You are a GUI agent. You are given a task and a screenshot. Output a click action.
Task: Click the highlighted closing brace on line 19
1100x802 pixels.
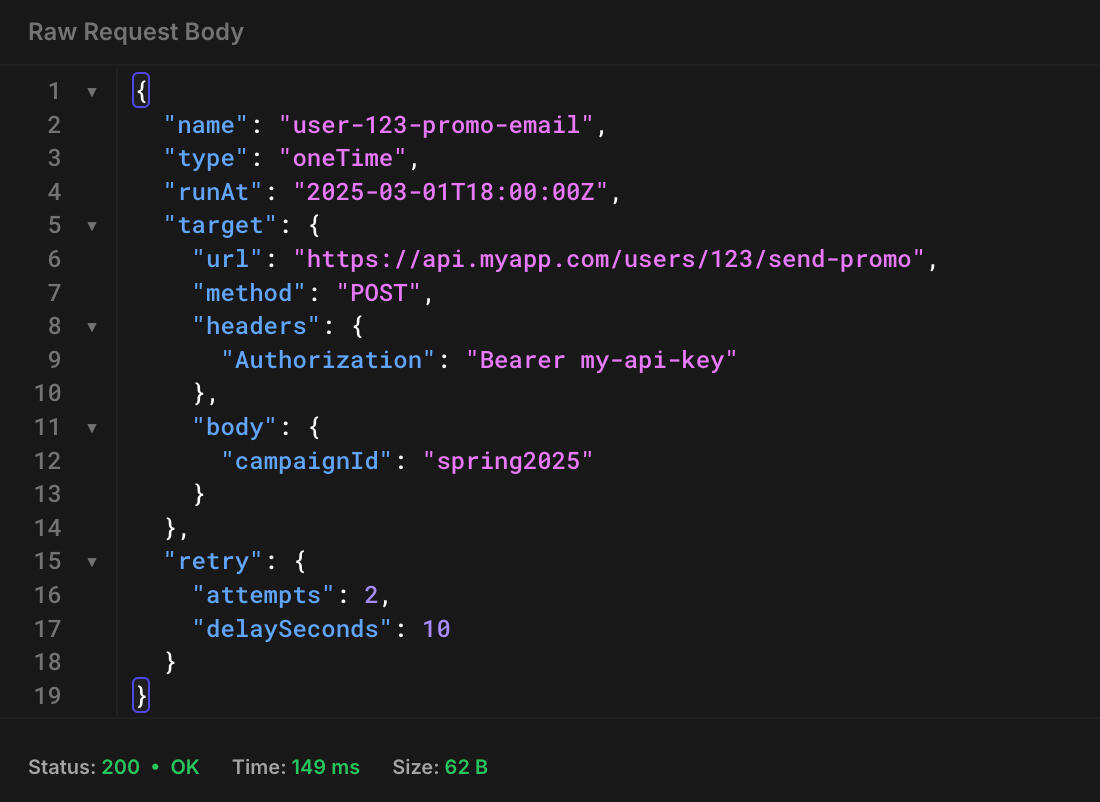click(141, 695)
